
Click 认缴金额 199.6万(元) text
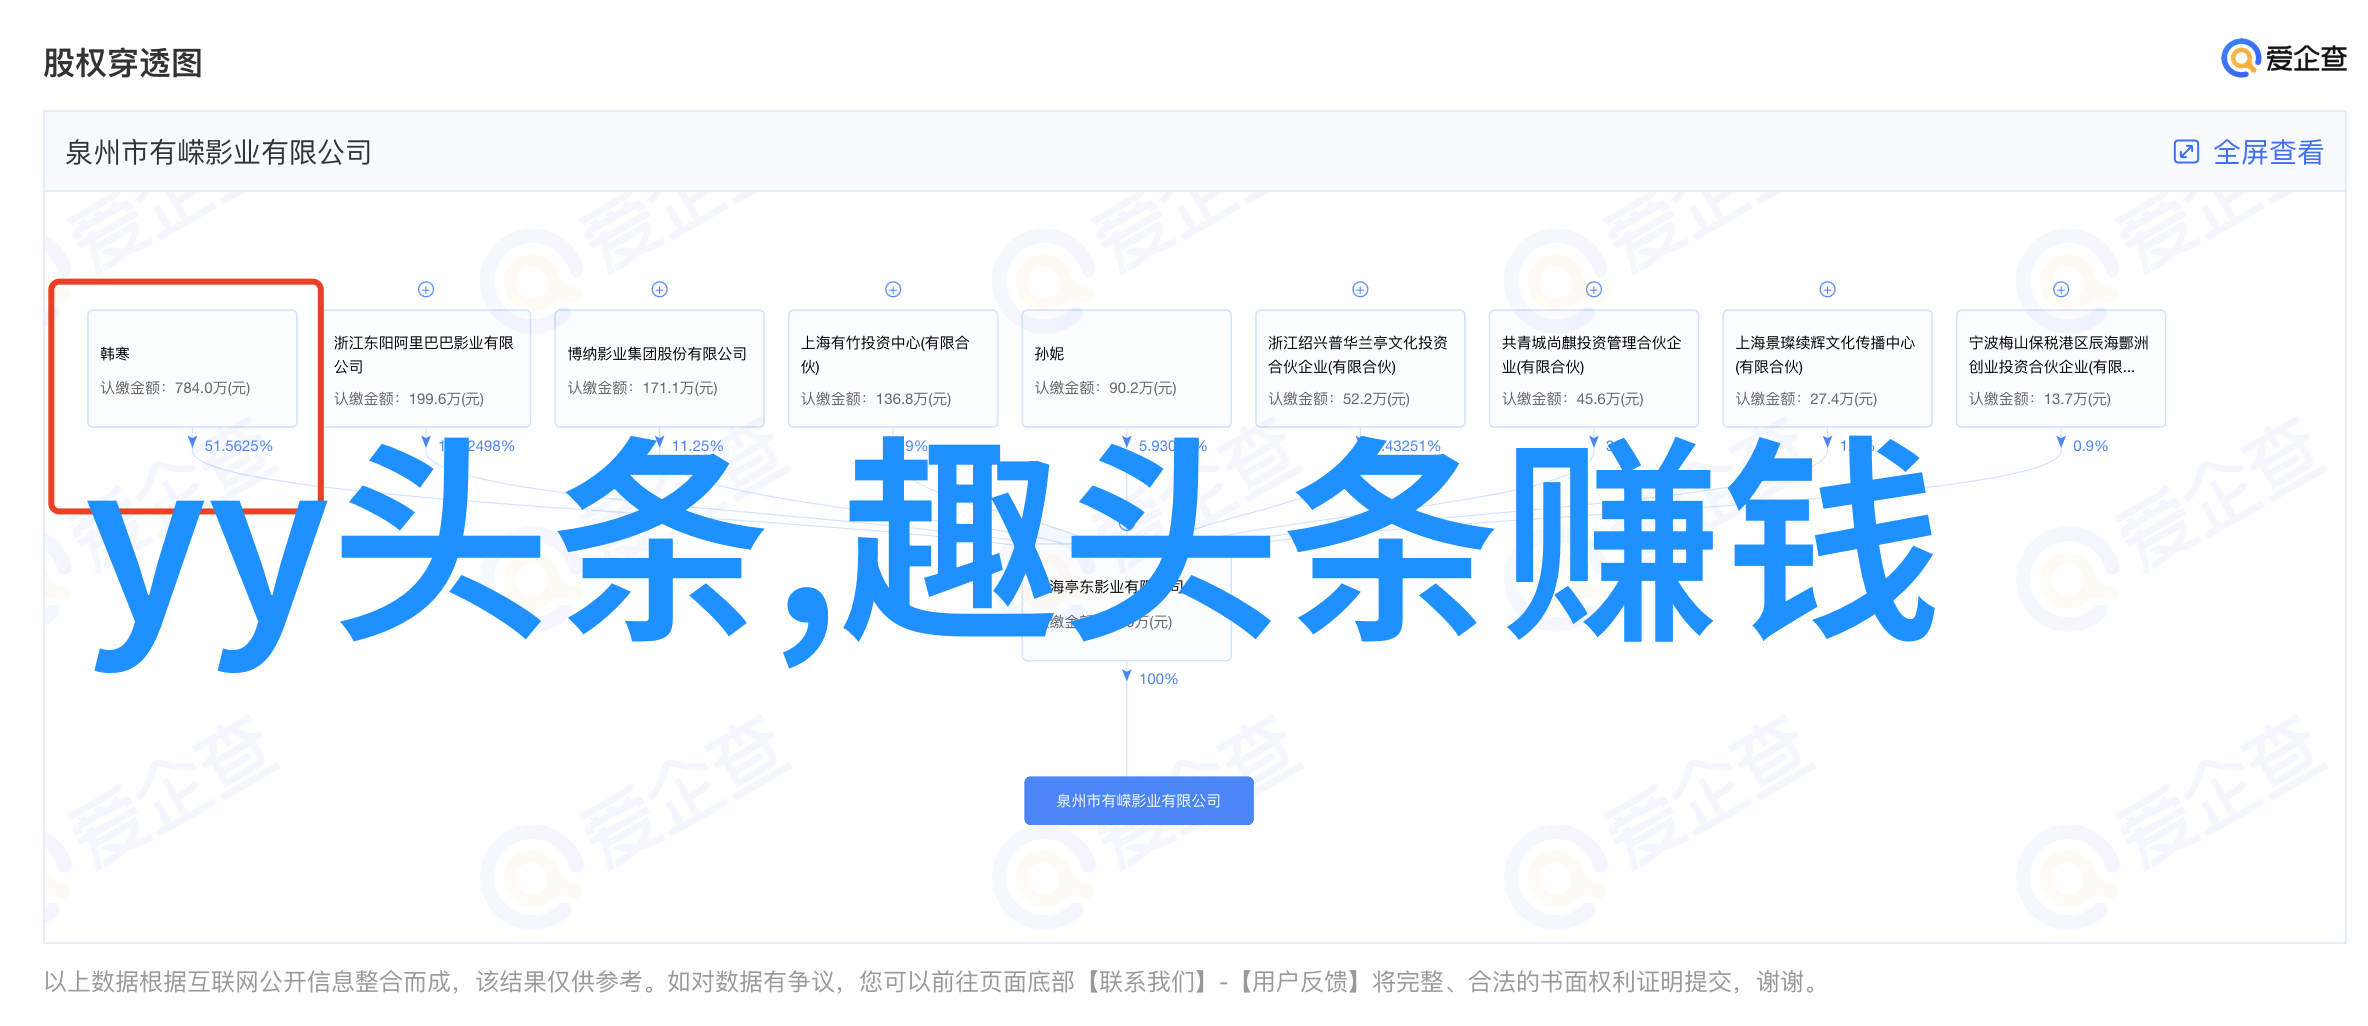tap(409, 399)
